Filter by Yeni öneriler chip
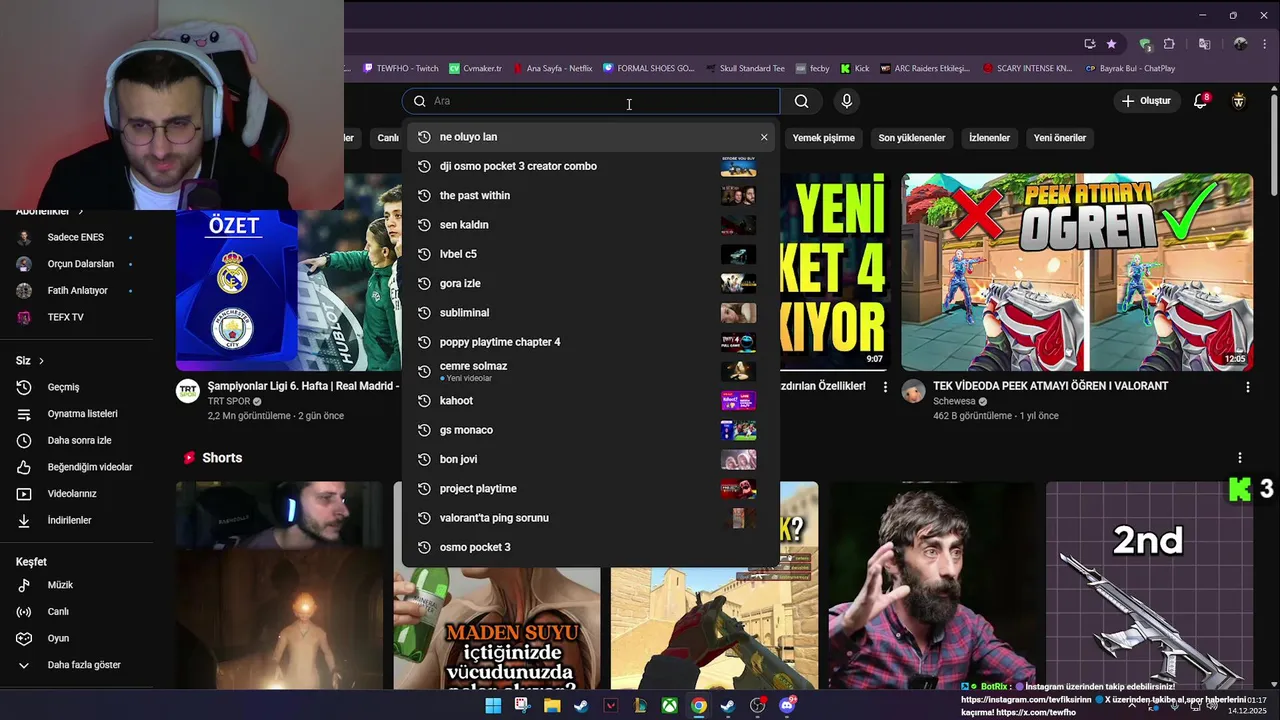Screen dimensions: 1280x720 coord(1060,138)
